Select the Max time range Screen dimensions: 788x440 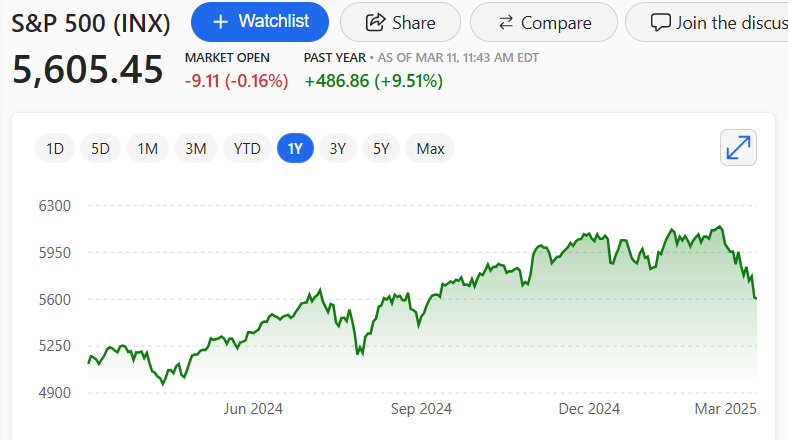(430, 149)
